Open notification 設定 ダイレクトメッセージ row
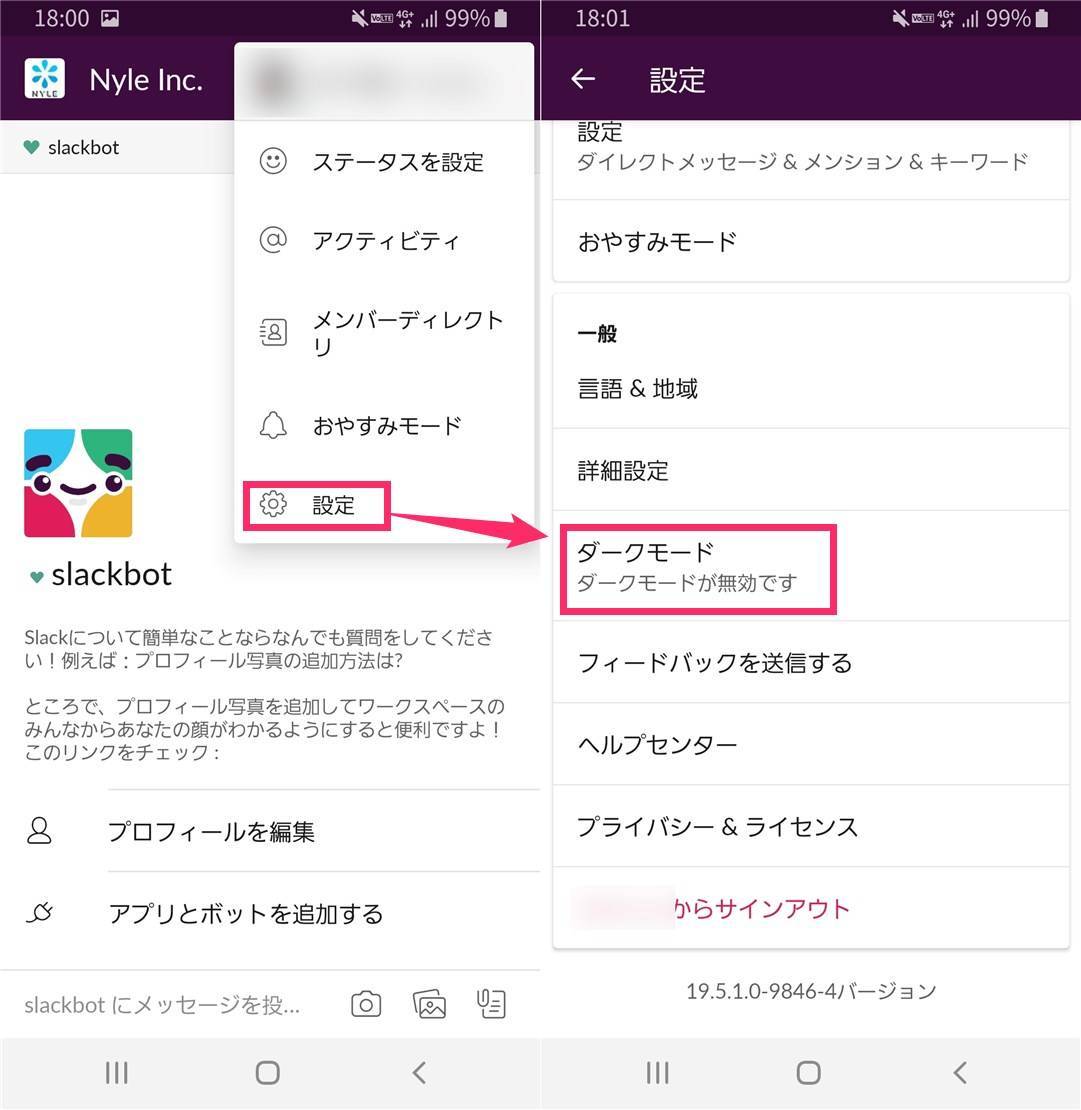Viewport: 1081px width, 1110px height. click(811, 159)
